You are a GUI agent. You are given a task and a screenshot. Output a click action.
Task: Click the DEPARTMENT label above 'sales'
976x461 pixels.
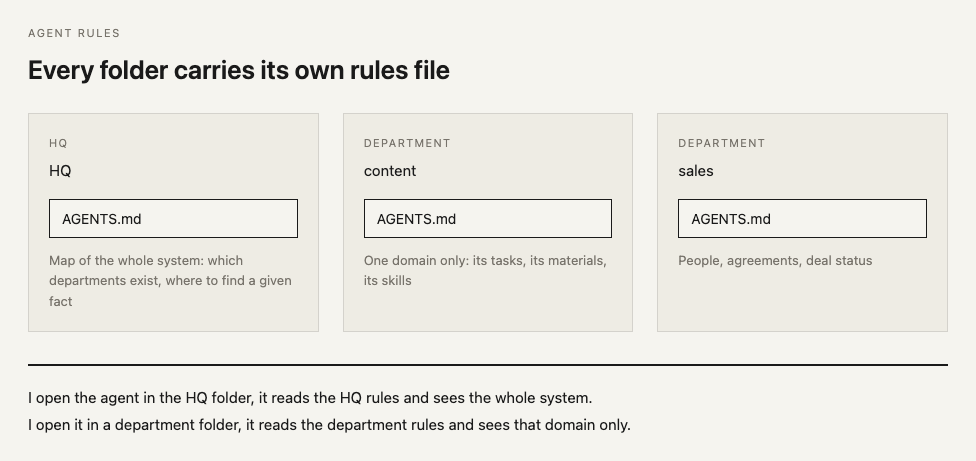pyautogui.click(x=721, y=143)
